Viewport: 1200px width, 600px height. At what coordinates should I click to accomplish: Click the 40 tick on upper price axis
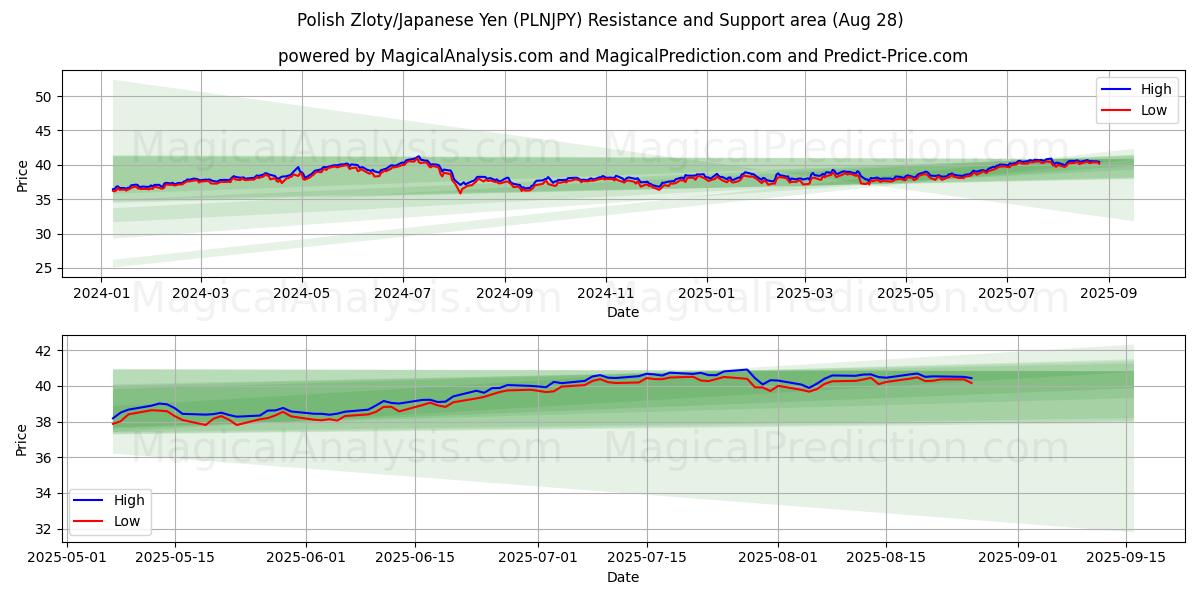point(45,165)
